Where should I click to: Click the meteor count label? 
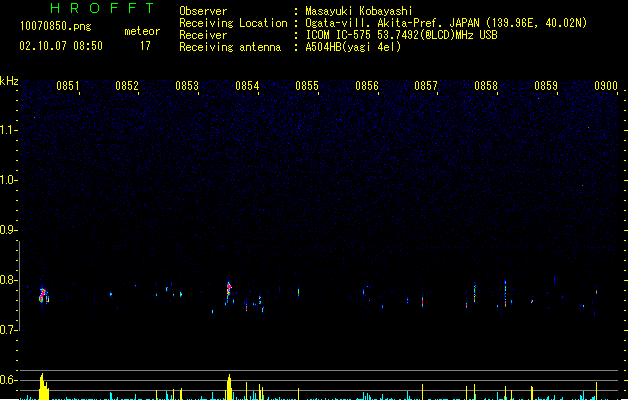(x=142, y=31)
